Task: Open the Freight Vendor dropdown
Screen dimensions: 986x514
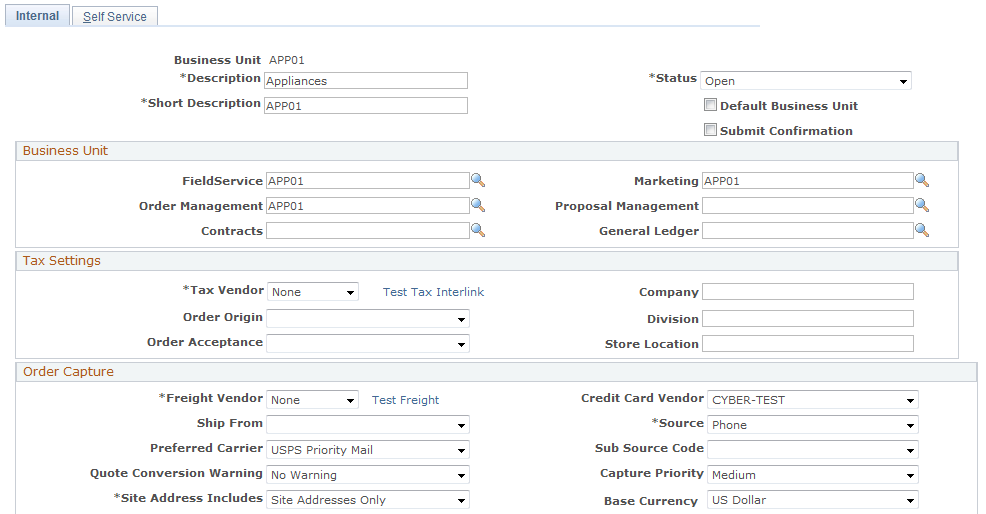Action: 313,399
